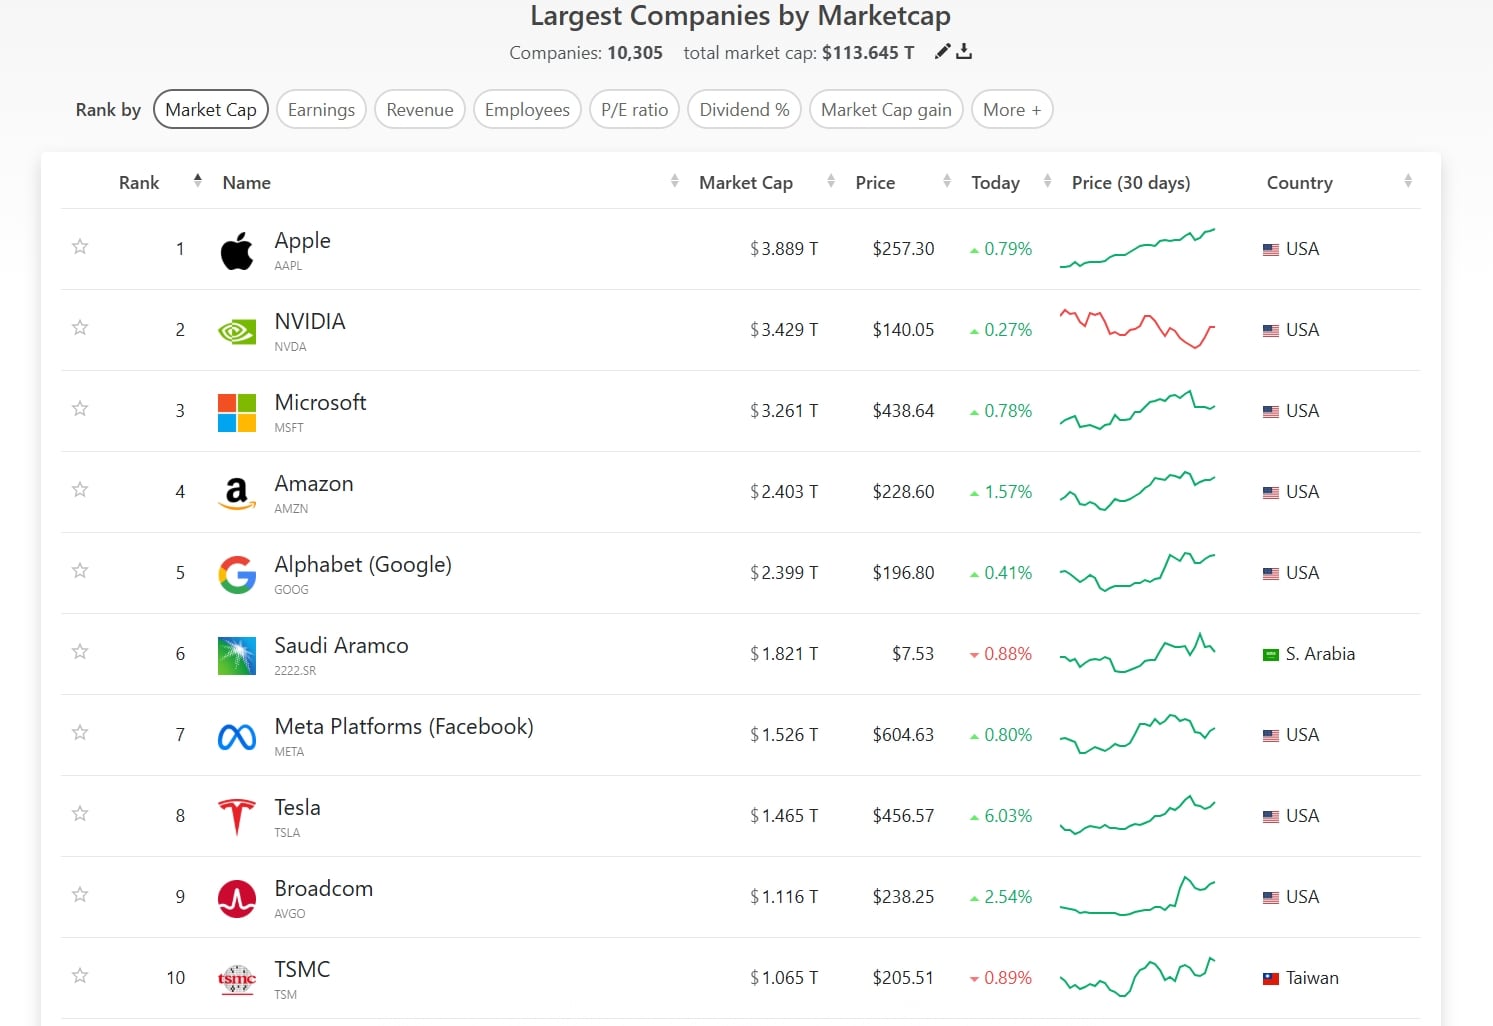Click TSMC's 0.89% daily decline

[x=1001, y=978]
